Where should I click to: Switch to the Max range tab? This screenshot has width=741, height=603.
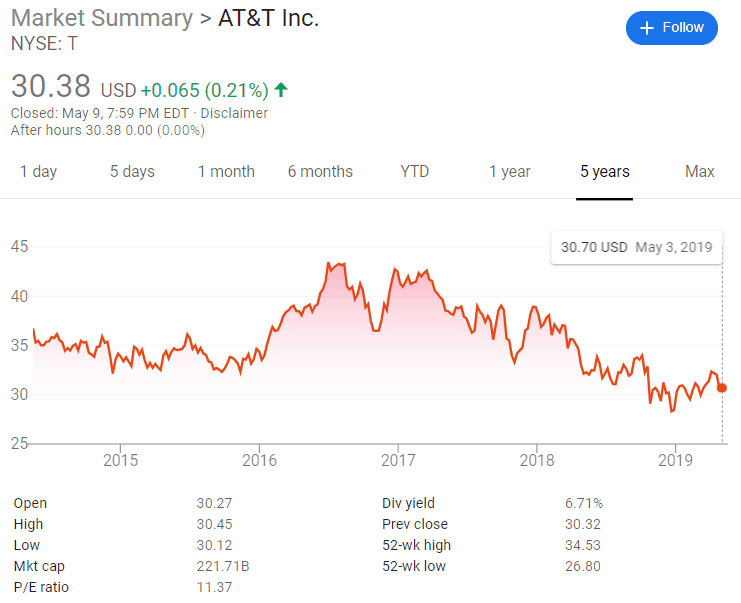[x=700, y=172]
